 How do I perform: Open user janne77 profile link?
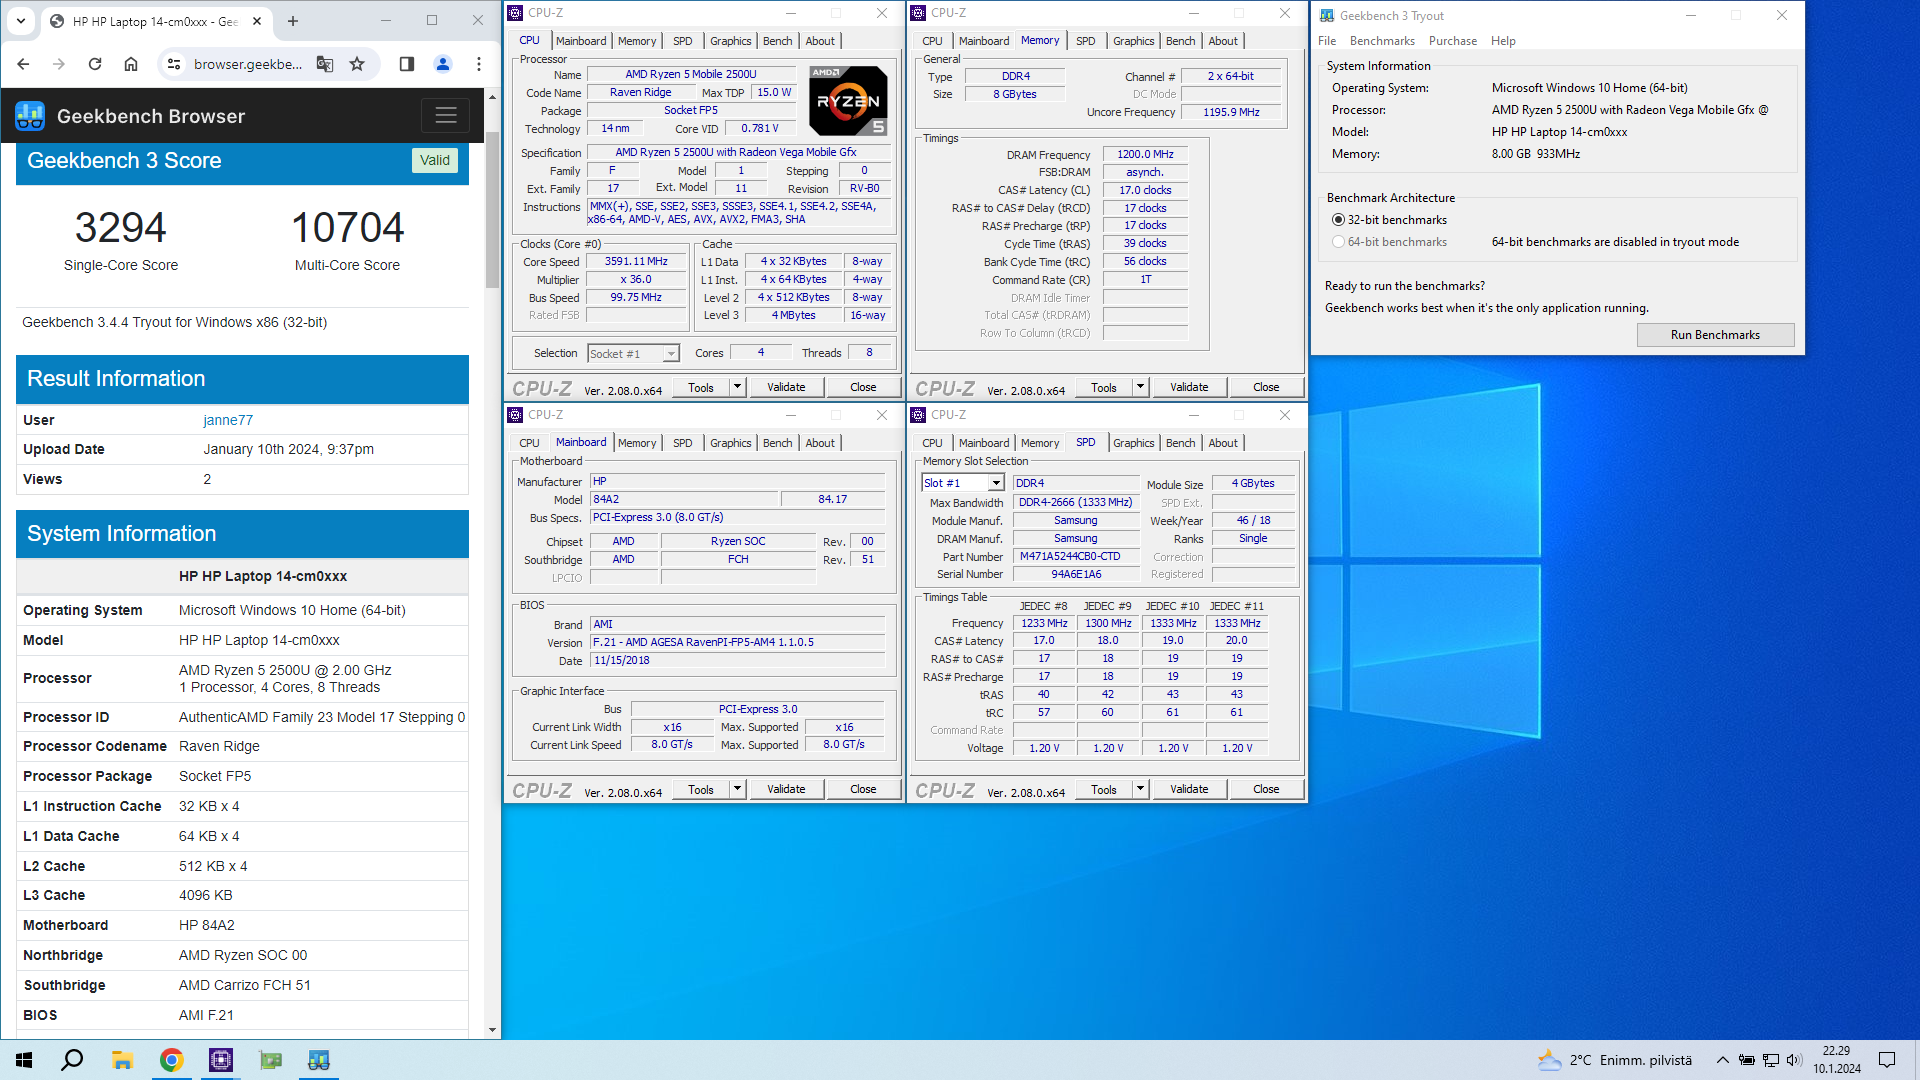point(228,420)
